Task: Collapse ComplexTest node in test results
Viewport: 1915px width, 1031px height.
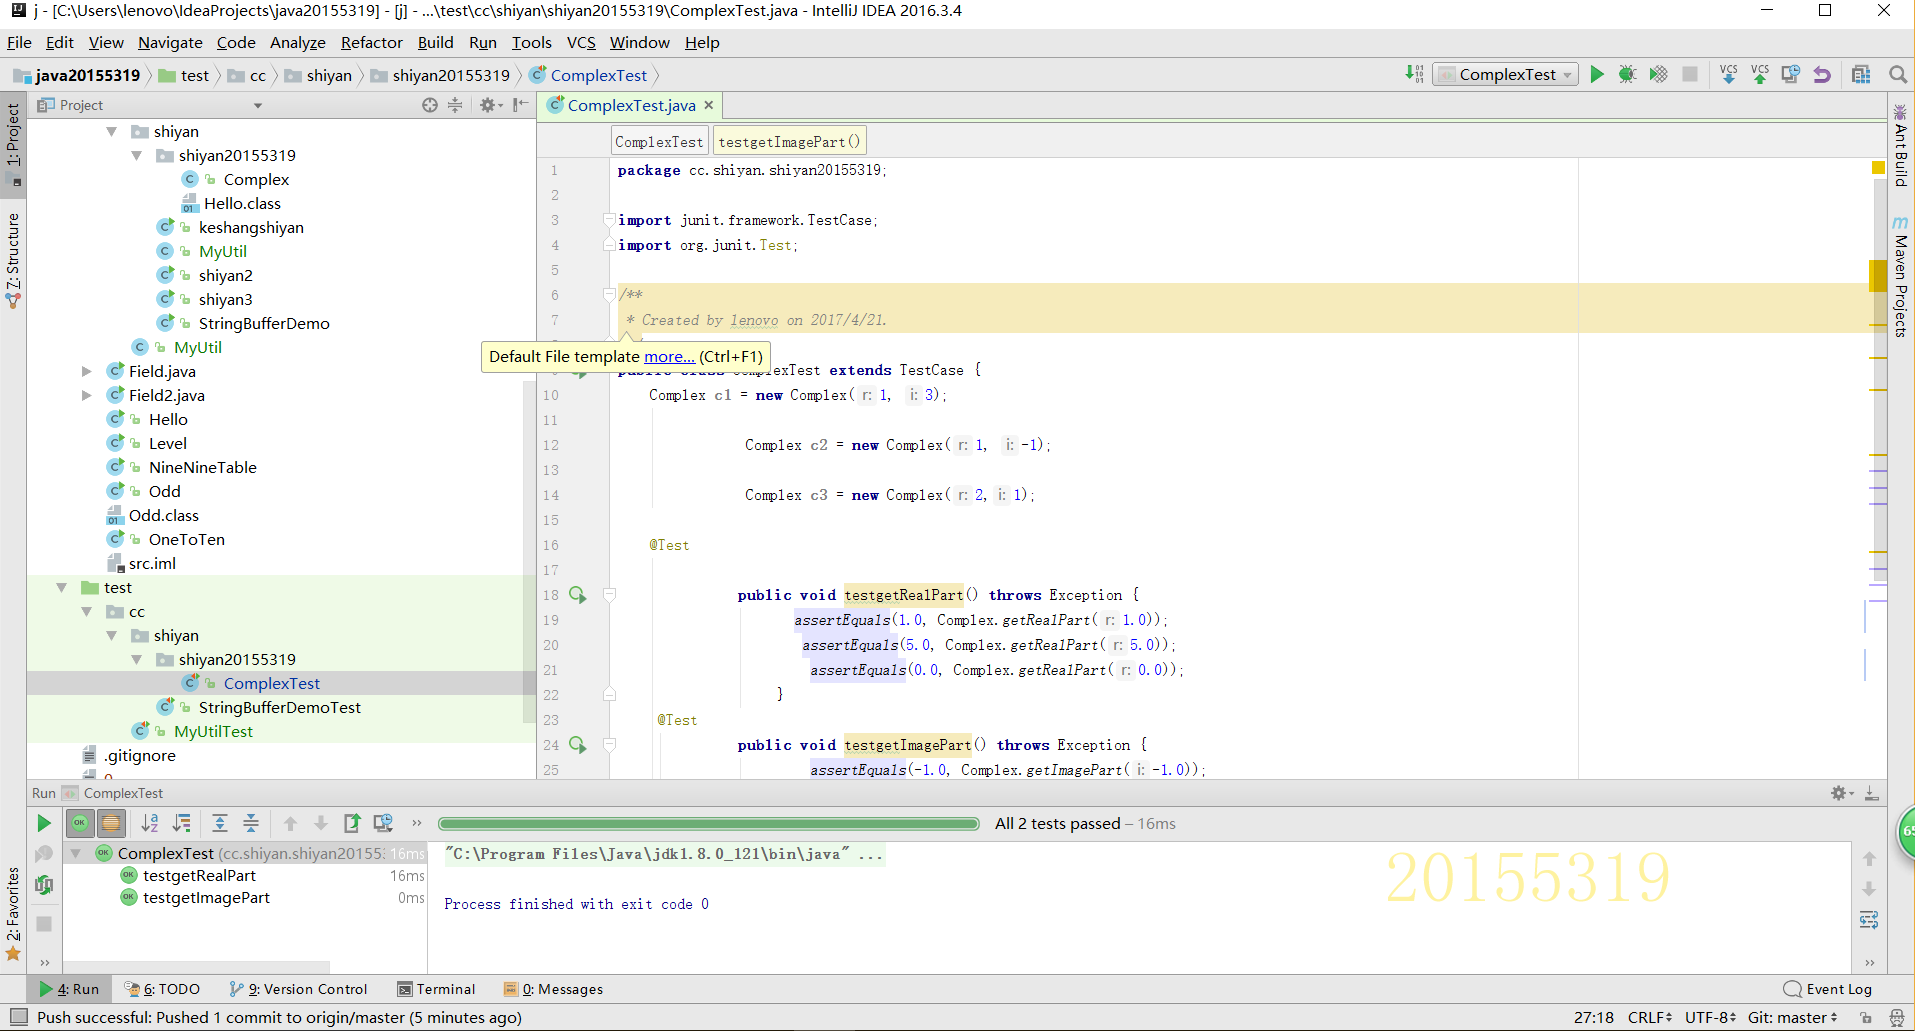Action: (76, 853)
